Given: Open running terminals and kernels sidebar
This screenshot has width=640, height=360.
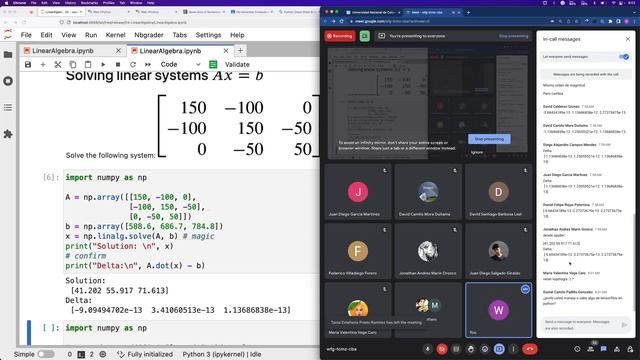Looking at the screenshot, I should point(8,81).
